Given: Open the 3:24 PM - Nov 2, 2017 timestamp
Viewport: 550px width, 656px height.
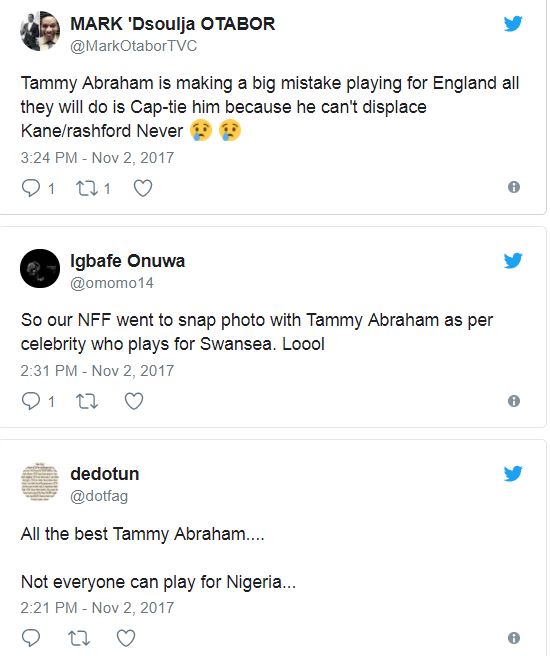Looking at the screenshot, I should (x=97, y=158).
